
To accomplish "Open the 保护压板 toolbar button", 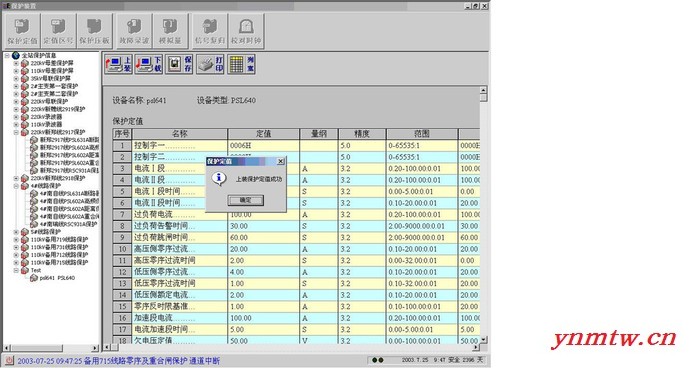I will 94,30.
